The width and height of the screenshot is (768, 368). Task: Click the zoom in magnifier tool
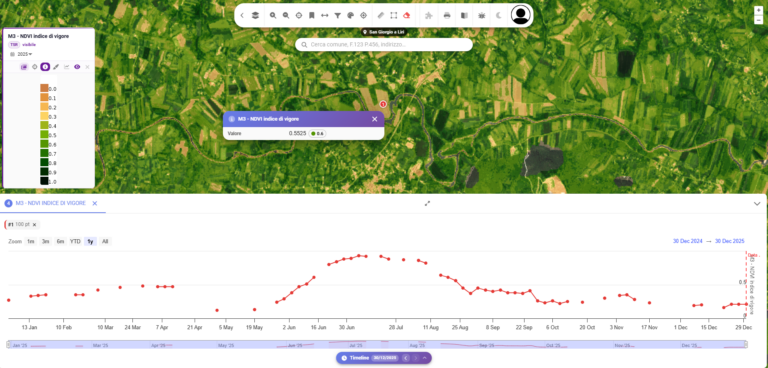pyautogui.click(x=273, y=16)
